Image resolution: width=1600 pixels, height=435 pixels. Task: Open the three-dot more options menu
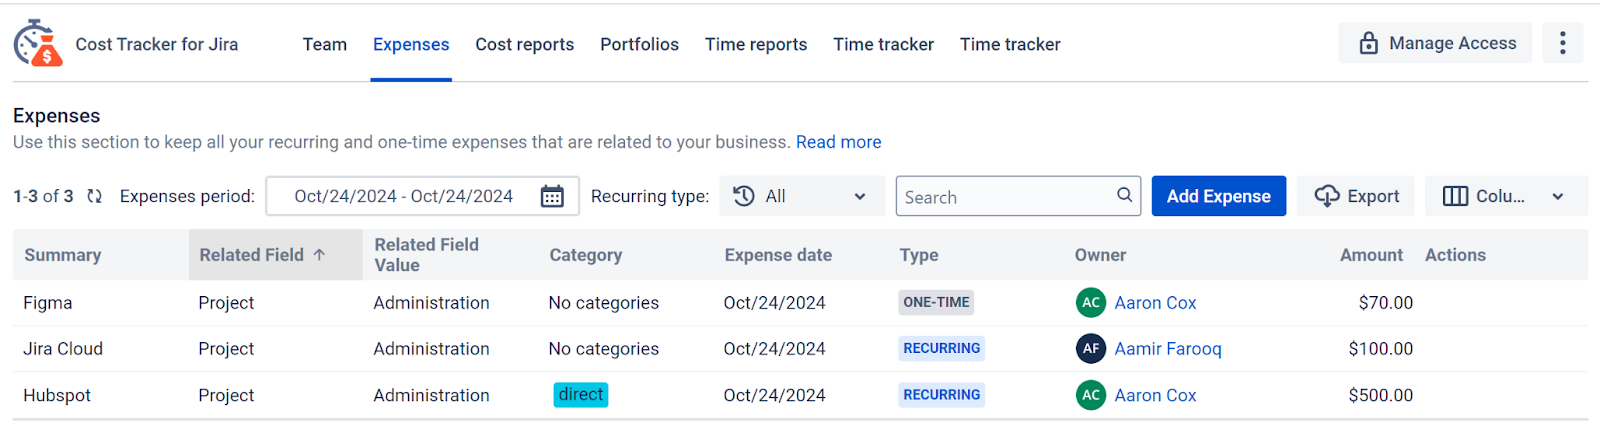1562,43
